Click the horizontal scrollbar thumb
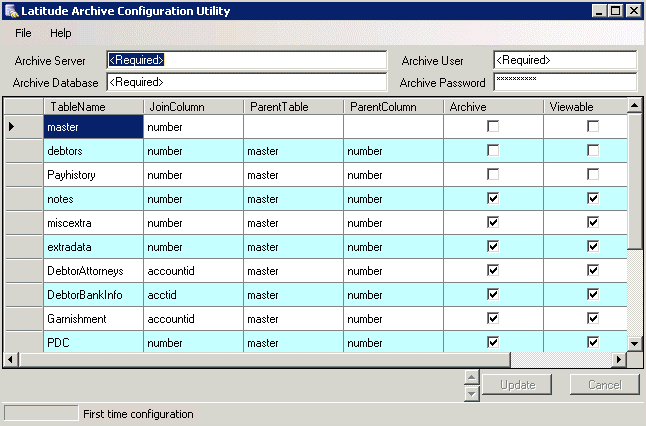Viewport: 646px width, 426px height. point(264,359)
